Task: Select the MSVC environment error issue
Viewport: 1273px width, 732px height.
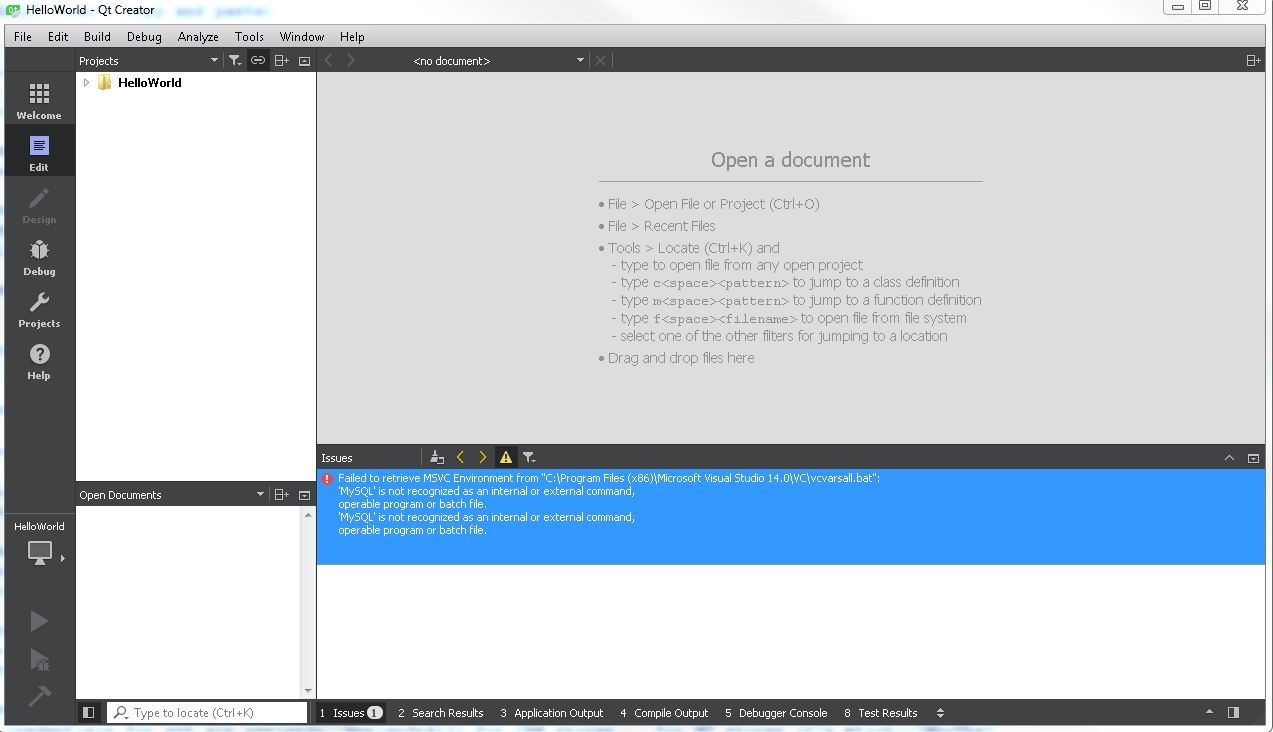Action: coord(791,517)
